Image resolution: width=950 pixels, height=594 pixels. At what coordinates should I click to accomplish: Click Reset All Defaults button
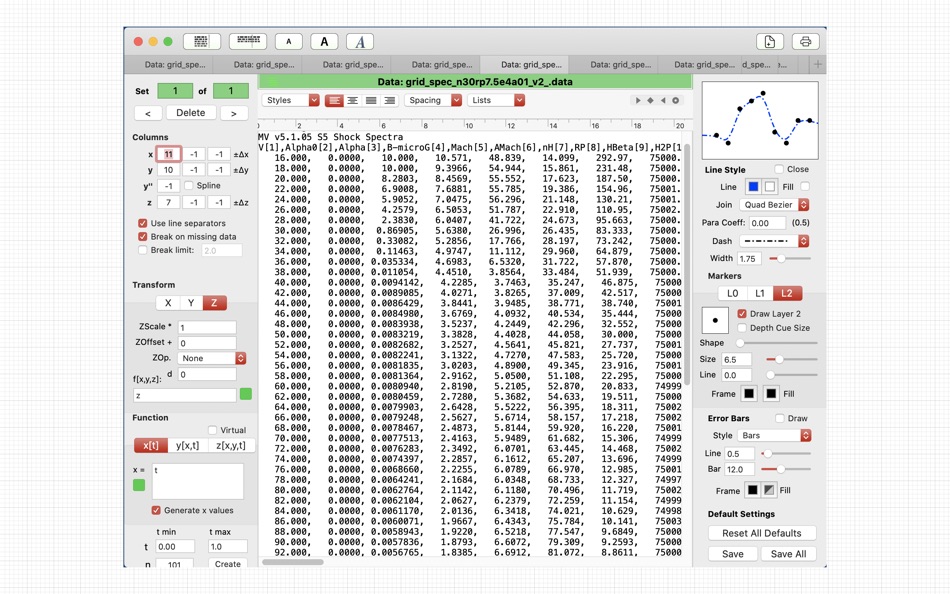click(762, 533)
